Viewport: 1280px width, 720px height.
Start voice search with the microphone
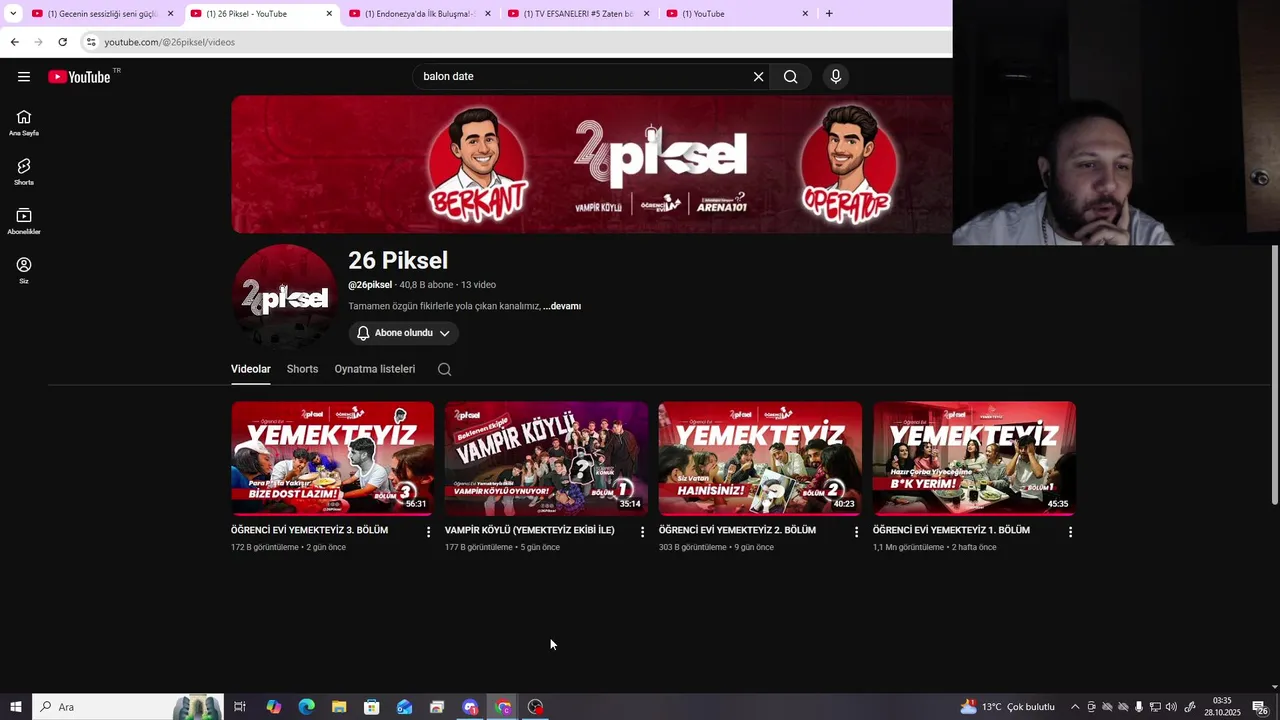(836, 77)
